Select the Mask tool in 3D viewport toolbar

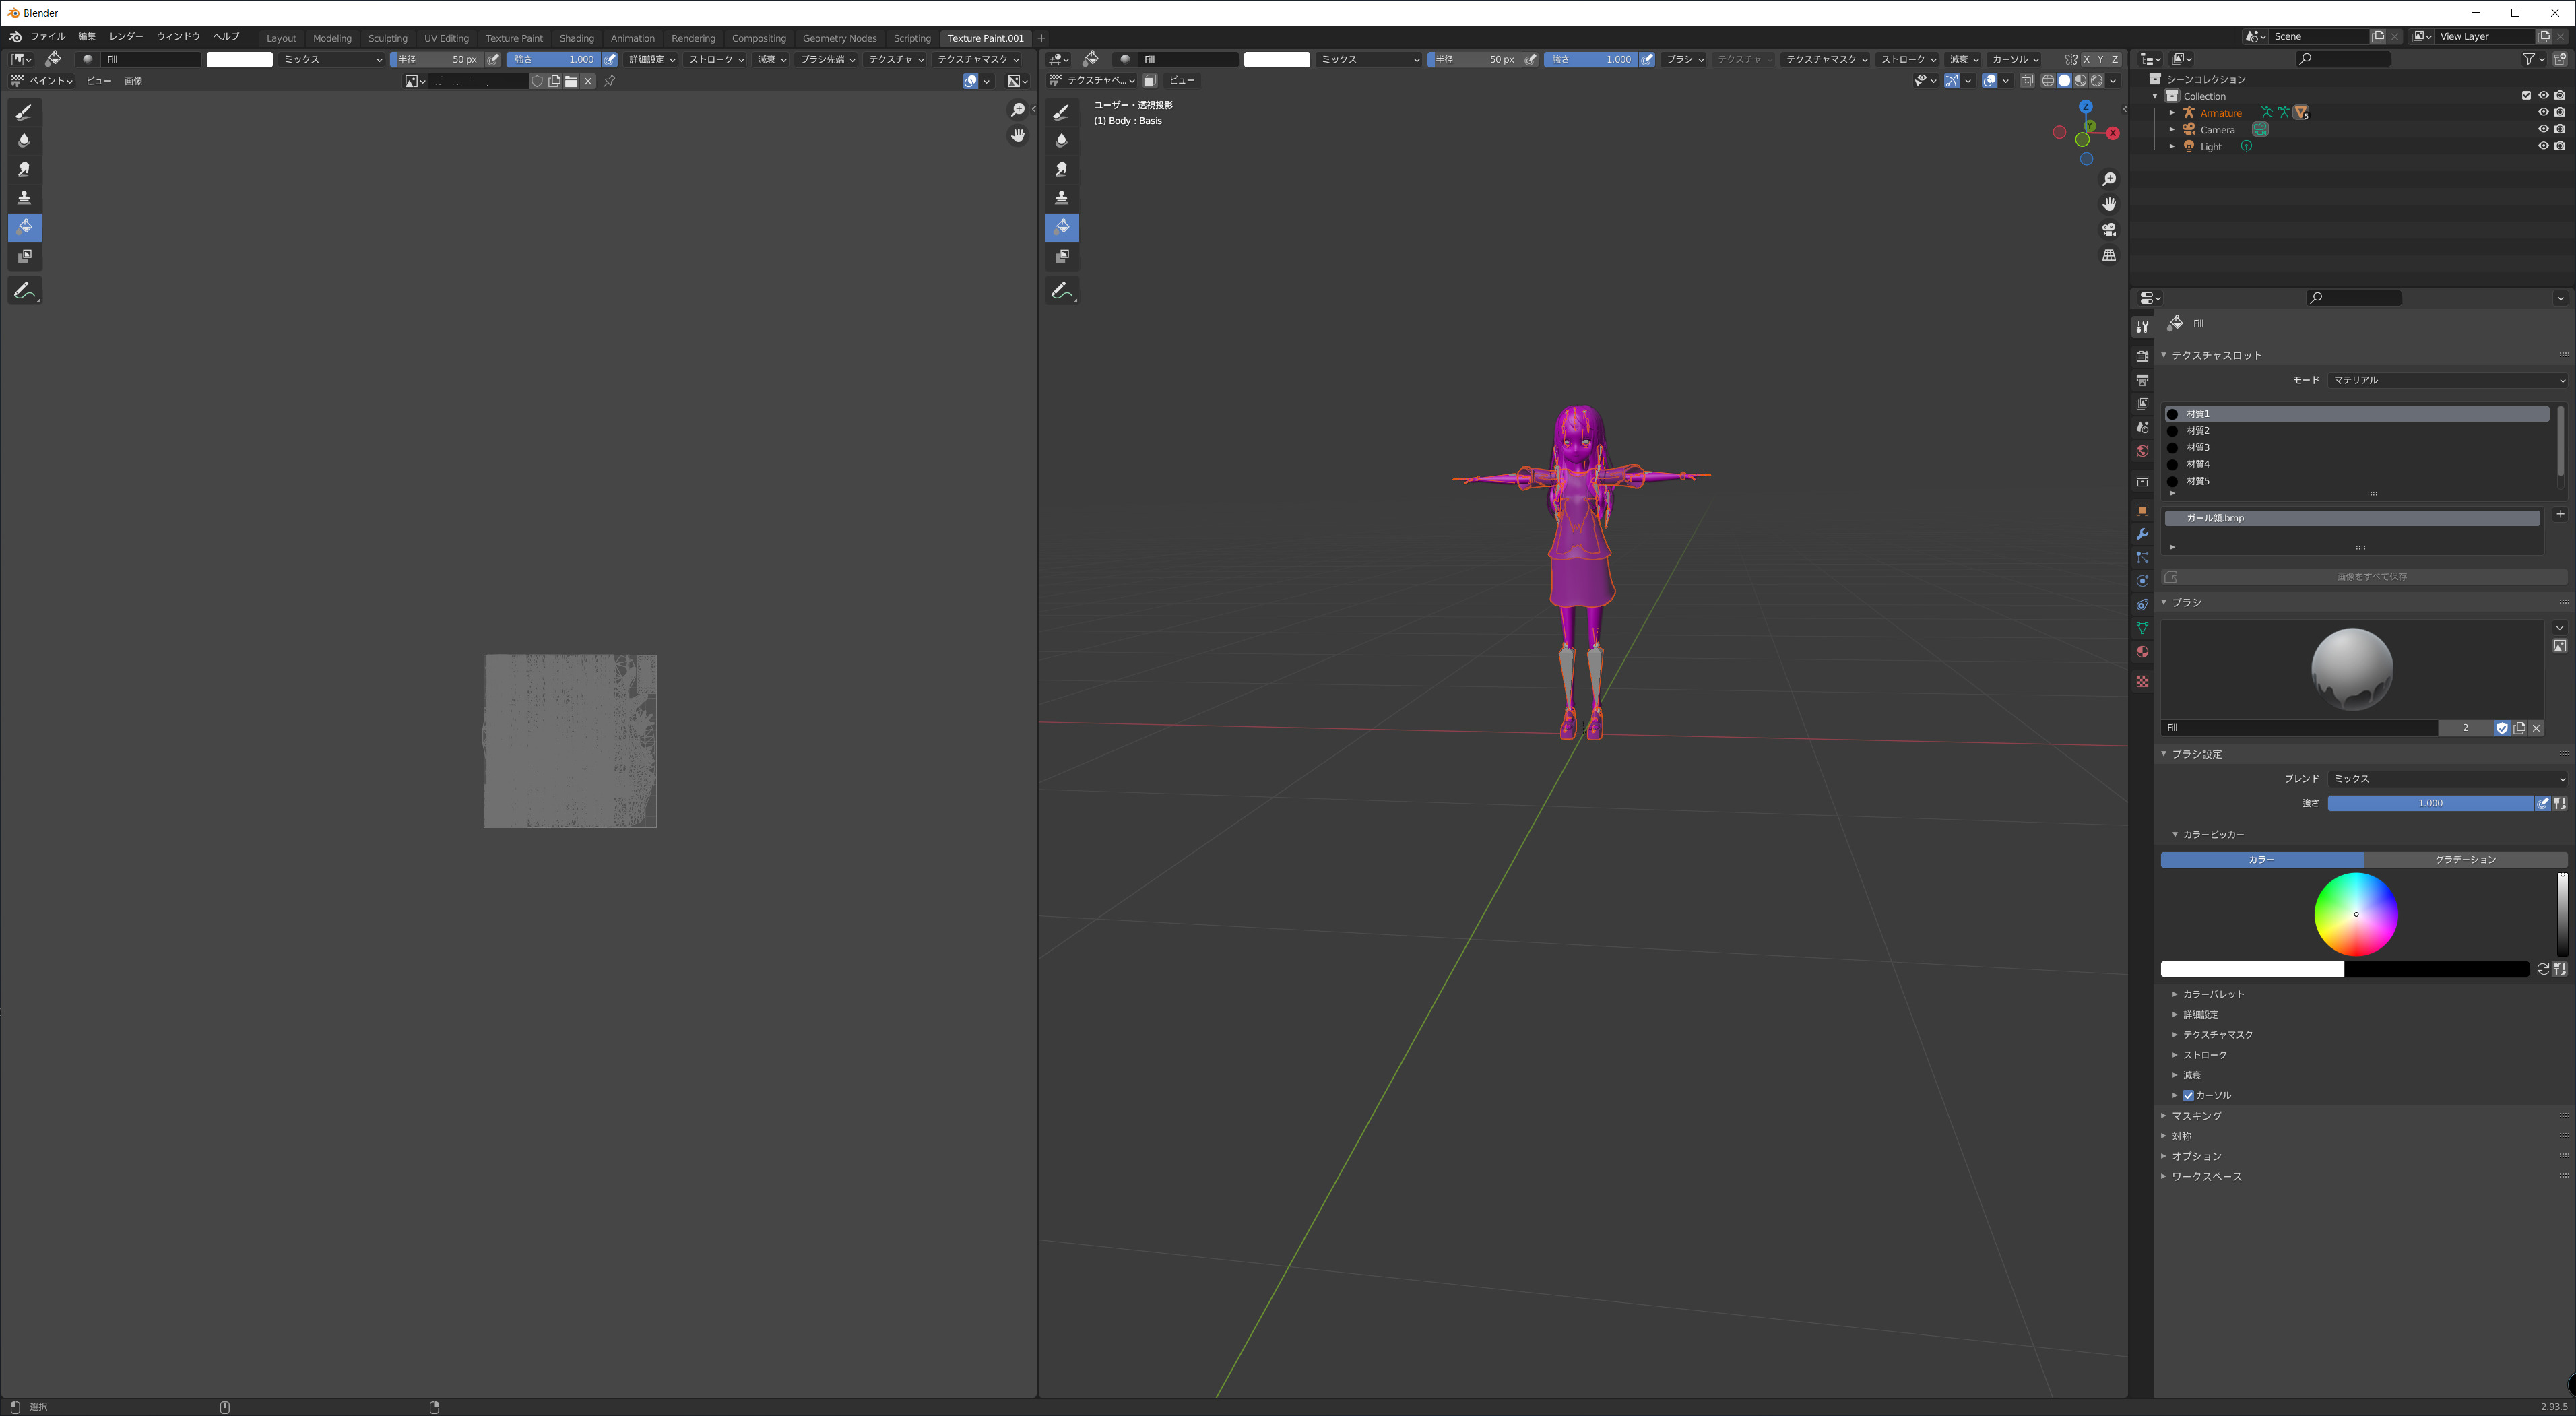pos(1062,256)
